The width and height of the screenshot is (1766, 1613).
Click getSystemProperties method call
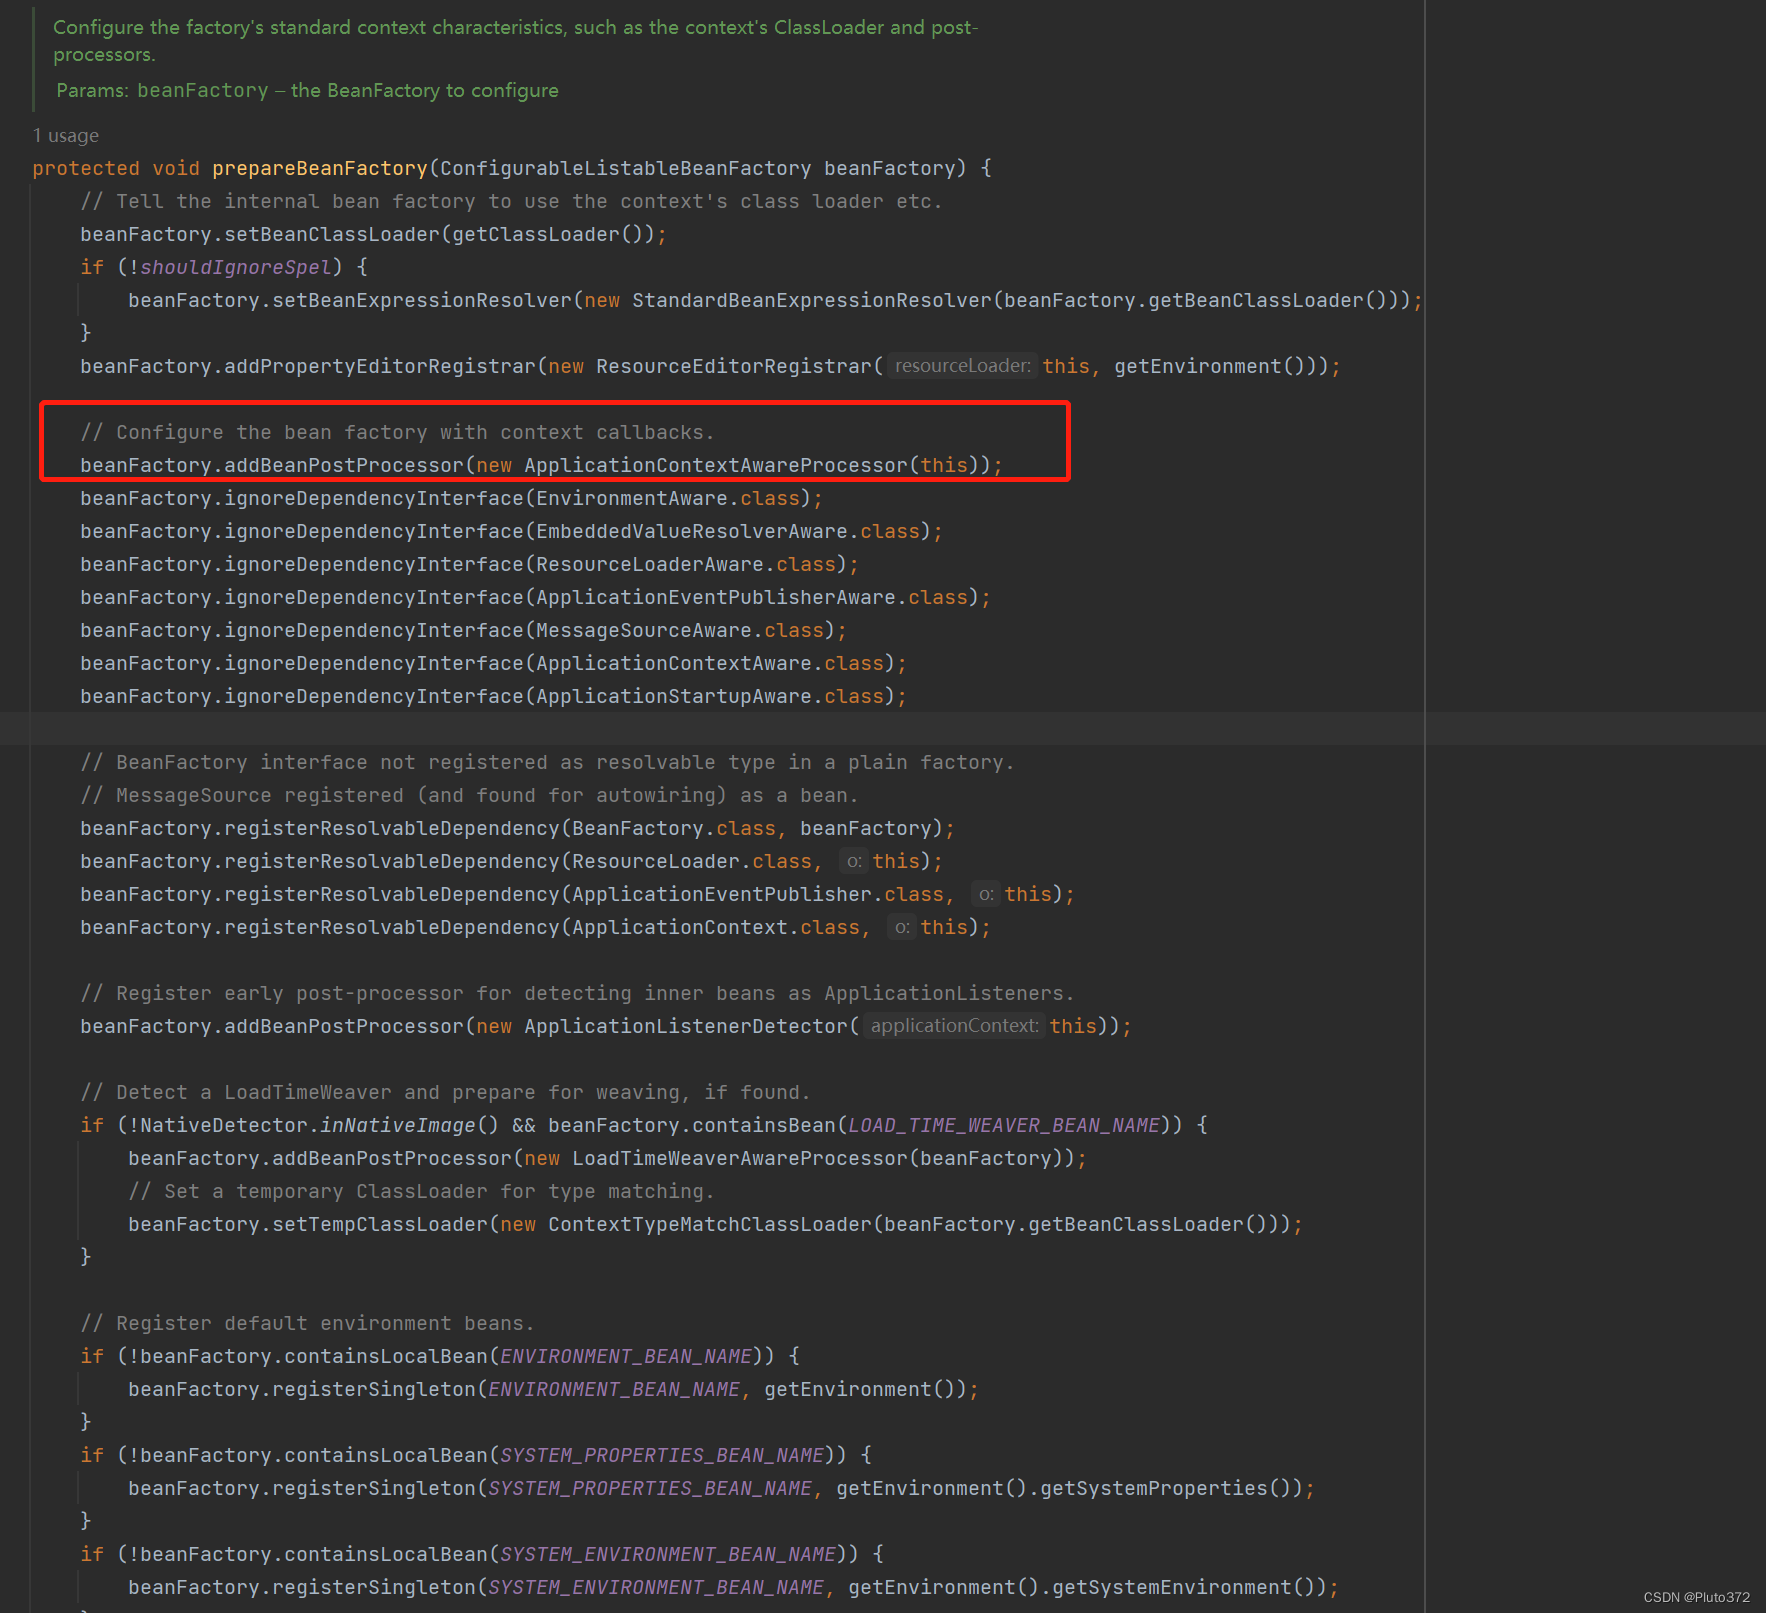click(x=1154, y=1488)
